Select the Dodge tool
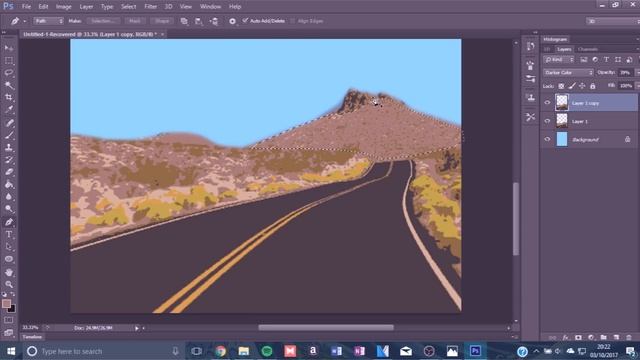The image size is (640, 360). [x=9, y=209]
